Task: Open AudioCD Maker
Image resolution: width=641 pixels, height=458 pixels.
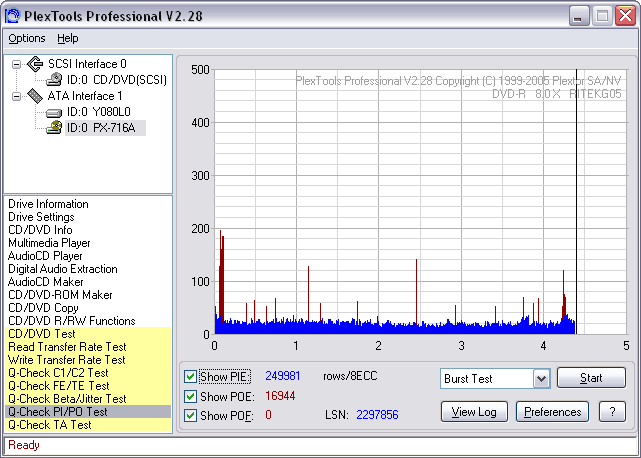Action: [x=45, y=282]
